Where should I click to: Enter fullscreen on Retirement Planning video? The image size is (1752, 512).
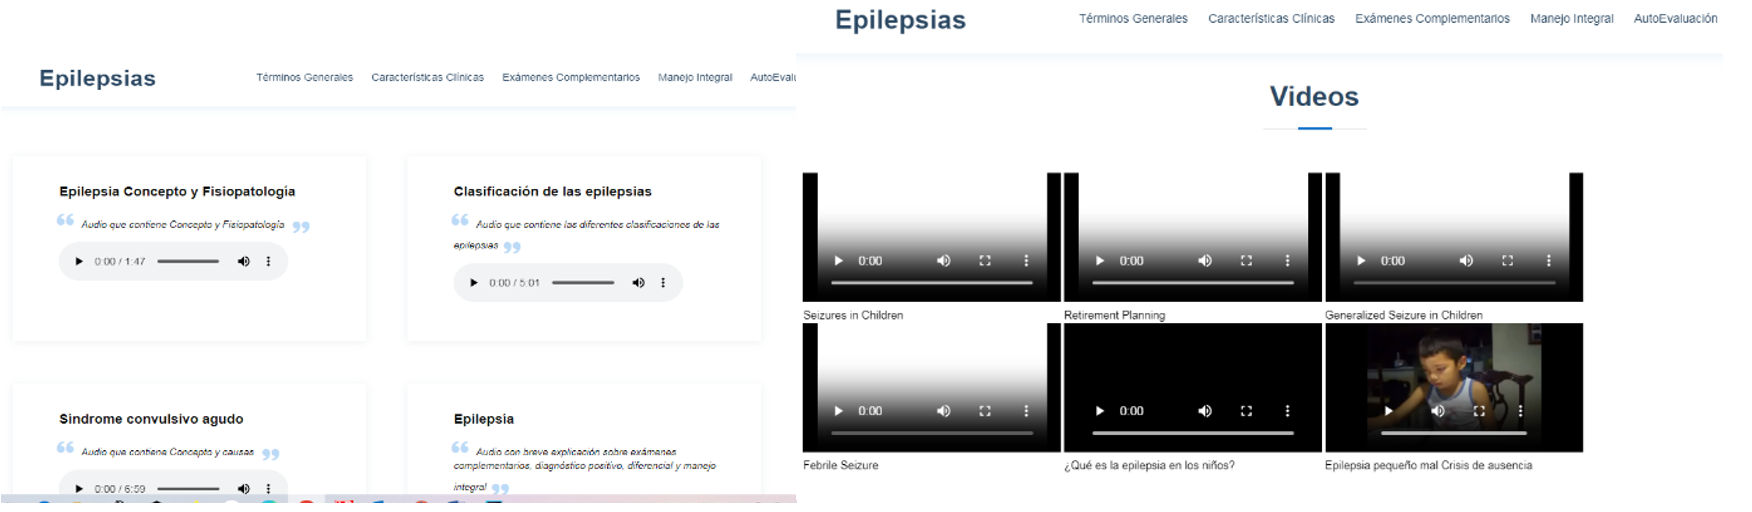tap(1246, 261)
